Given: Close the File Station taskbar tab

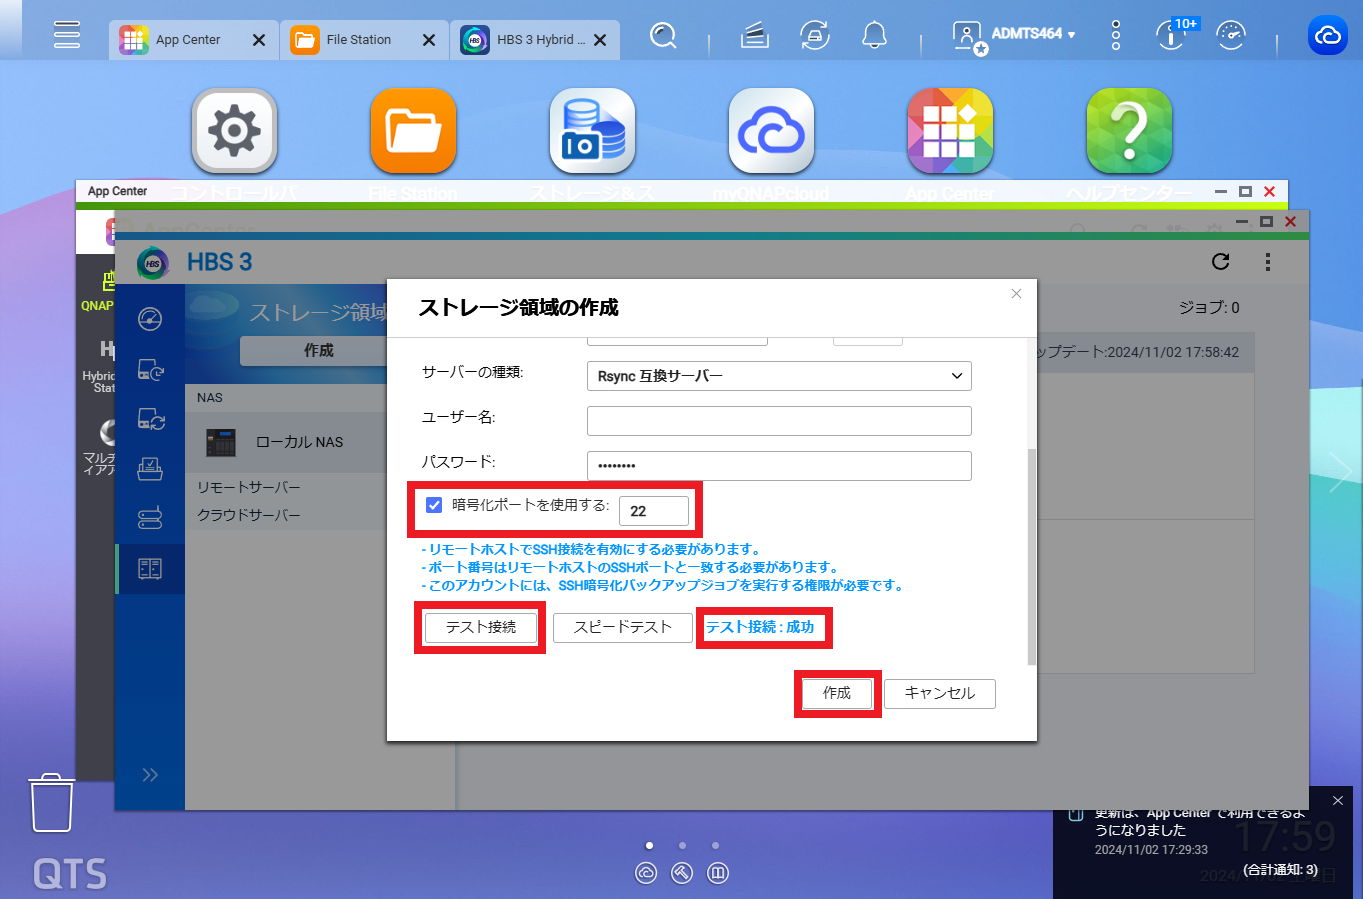Looking at the screenshot, I should coord(429,40).
